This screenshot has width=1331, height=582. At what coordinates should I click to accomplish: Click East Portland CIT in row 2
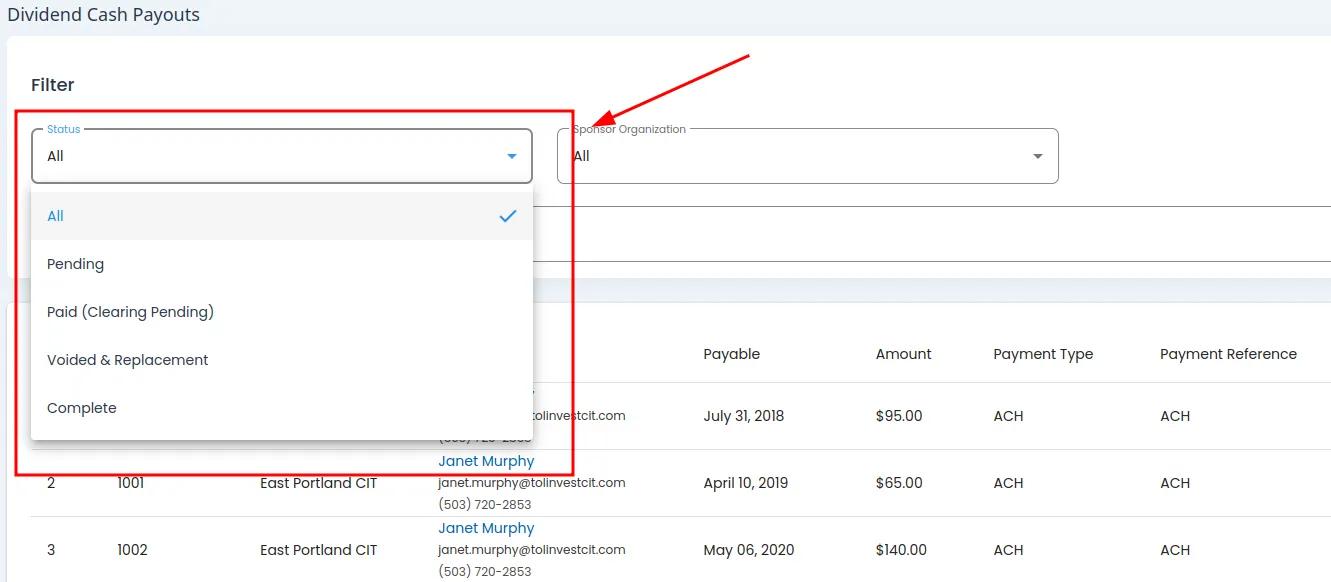click(x=318, y=483)
